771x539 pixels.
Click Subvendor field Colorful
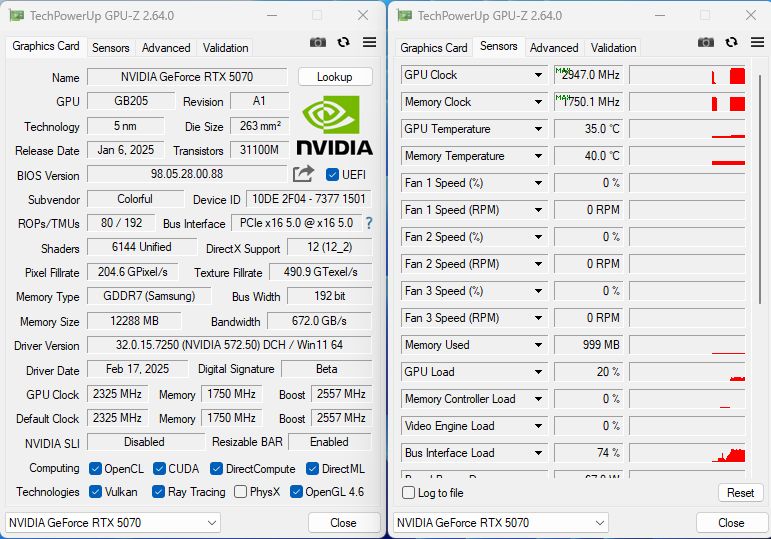[135, 199]
